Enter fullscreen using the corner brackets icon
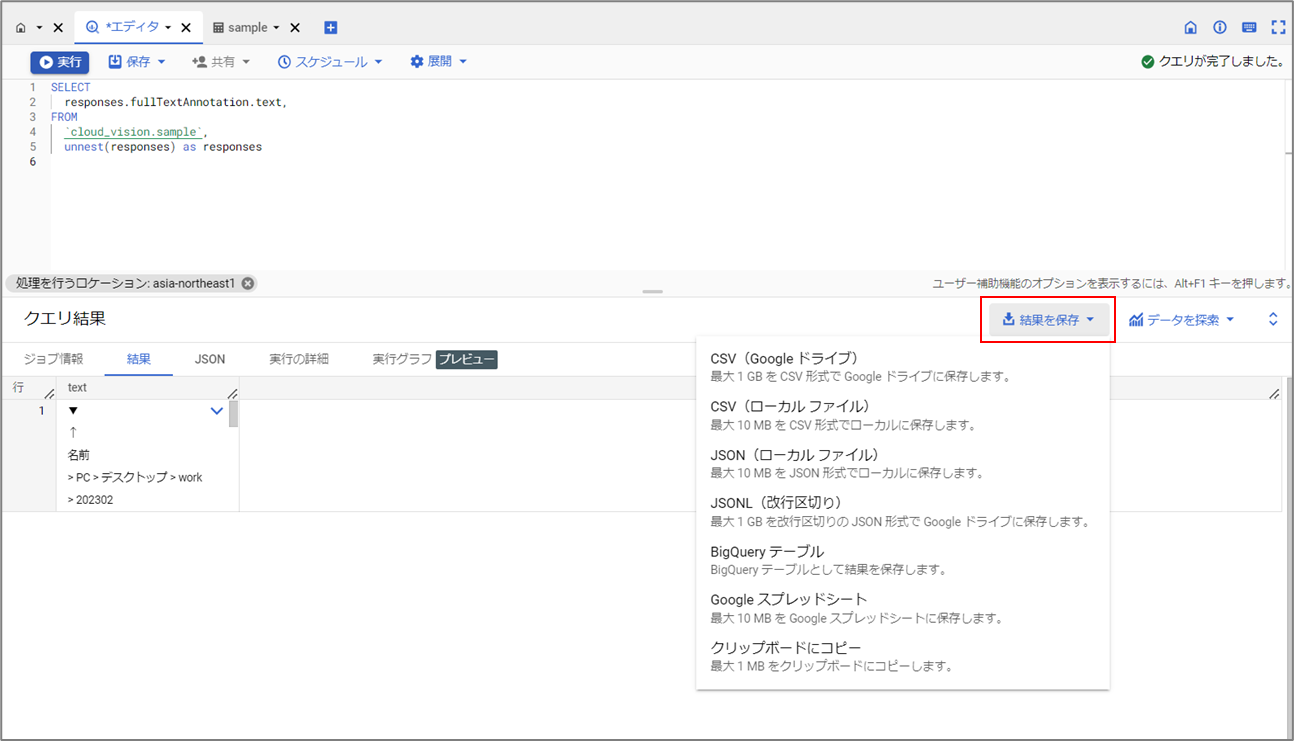The width and height of the screenshot is (1294, 741). coord(1278,27)
